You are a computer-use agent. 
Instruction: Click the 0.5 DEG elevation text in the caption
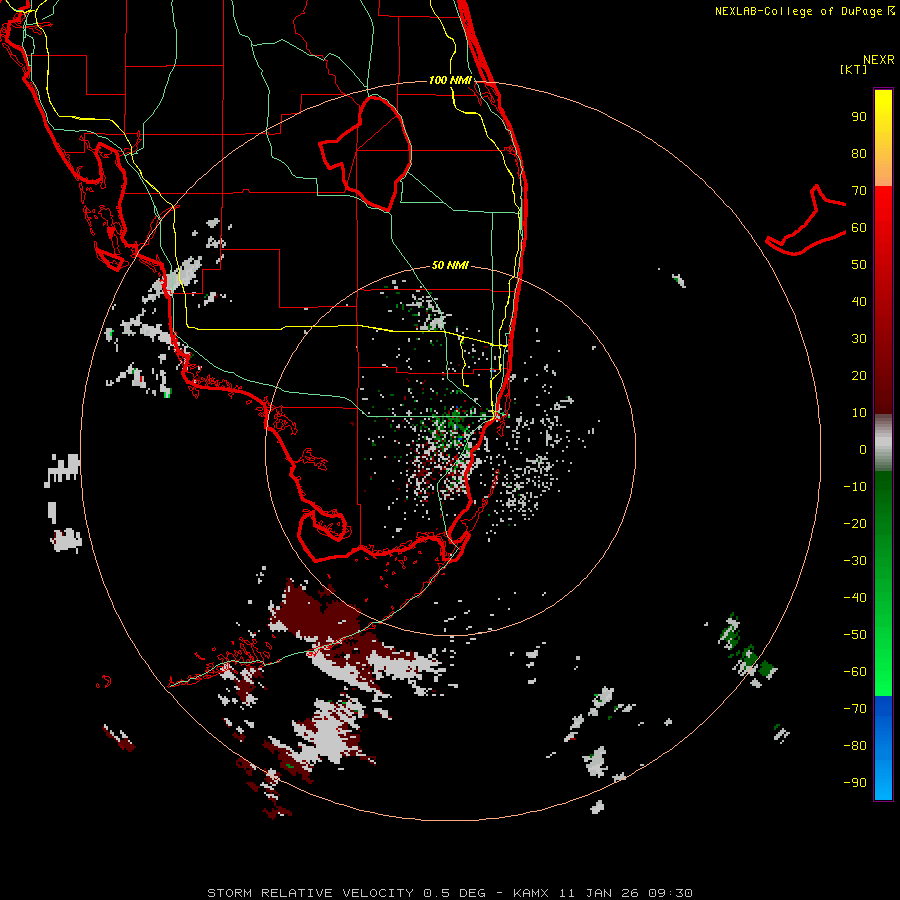455,893
